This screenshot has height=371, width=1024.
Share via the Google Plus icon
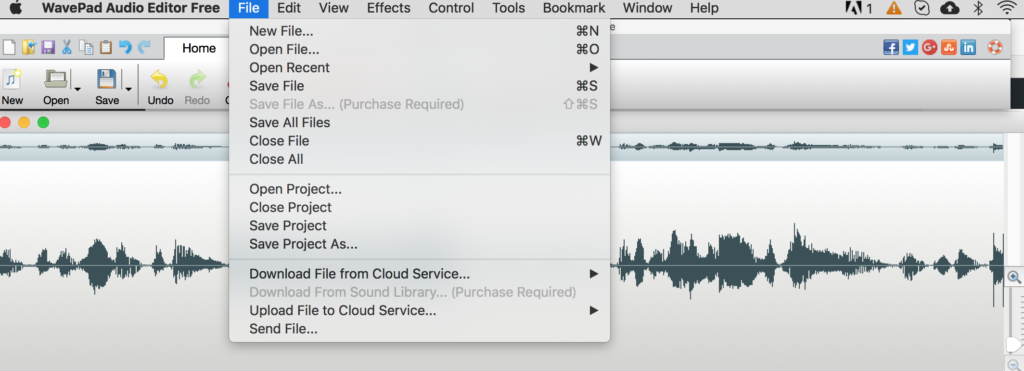tap(930, 47)
